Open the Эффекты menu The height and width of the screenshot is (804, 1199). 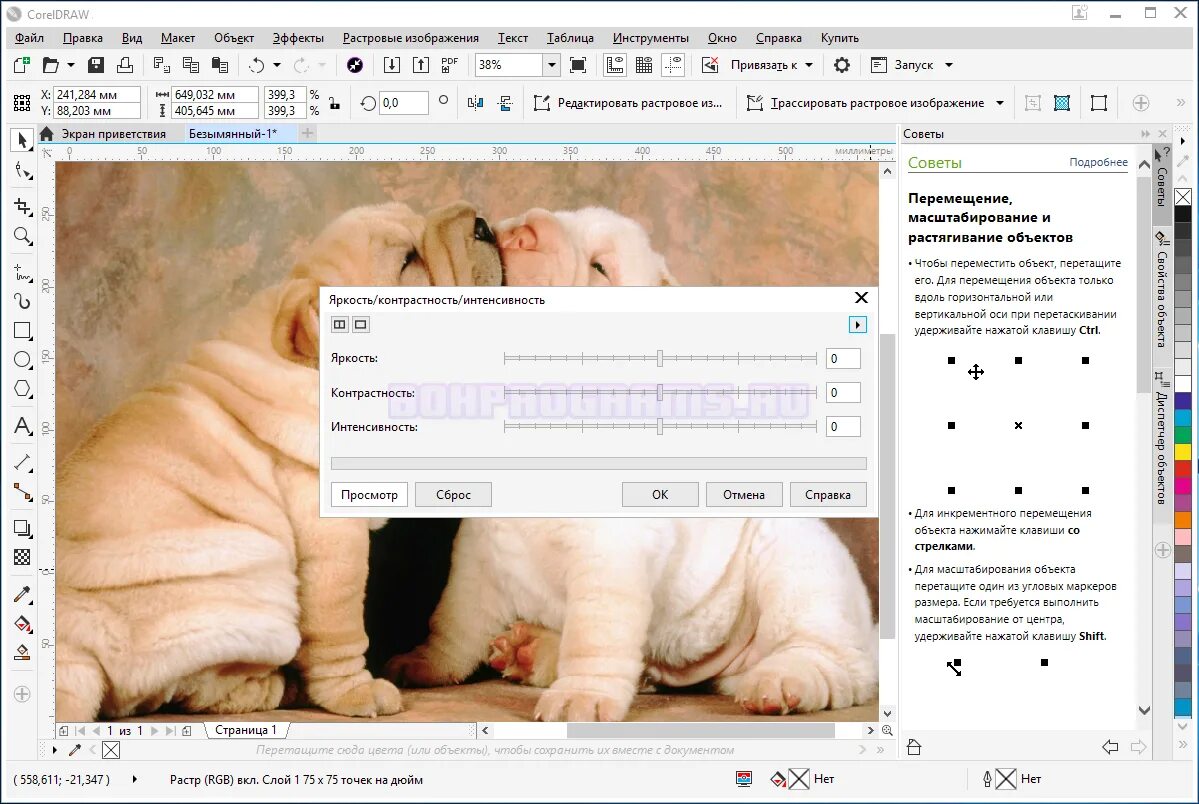(298, 37)
